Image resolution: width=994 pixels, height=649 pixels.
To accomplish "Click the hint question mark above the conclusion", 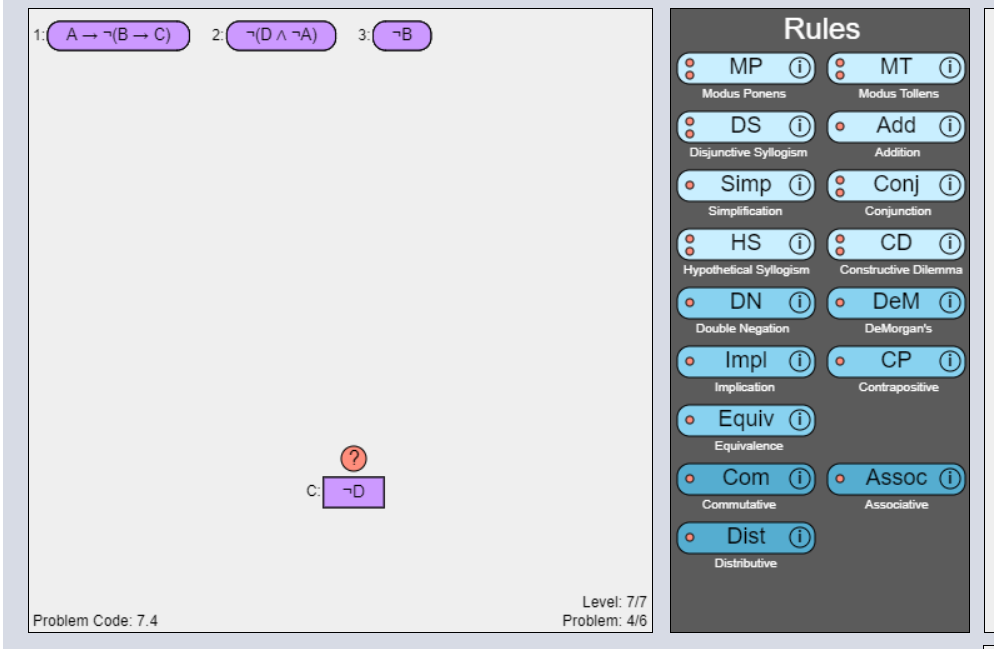I will (355, 458).
